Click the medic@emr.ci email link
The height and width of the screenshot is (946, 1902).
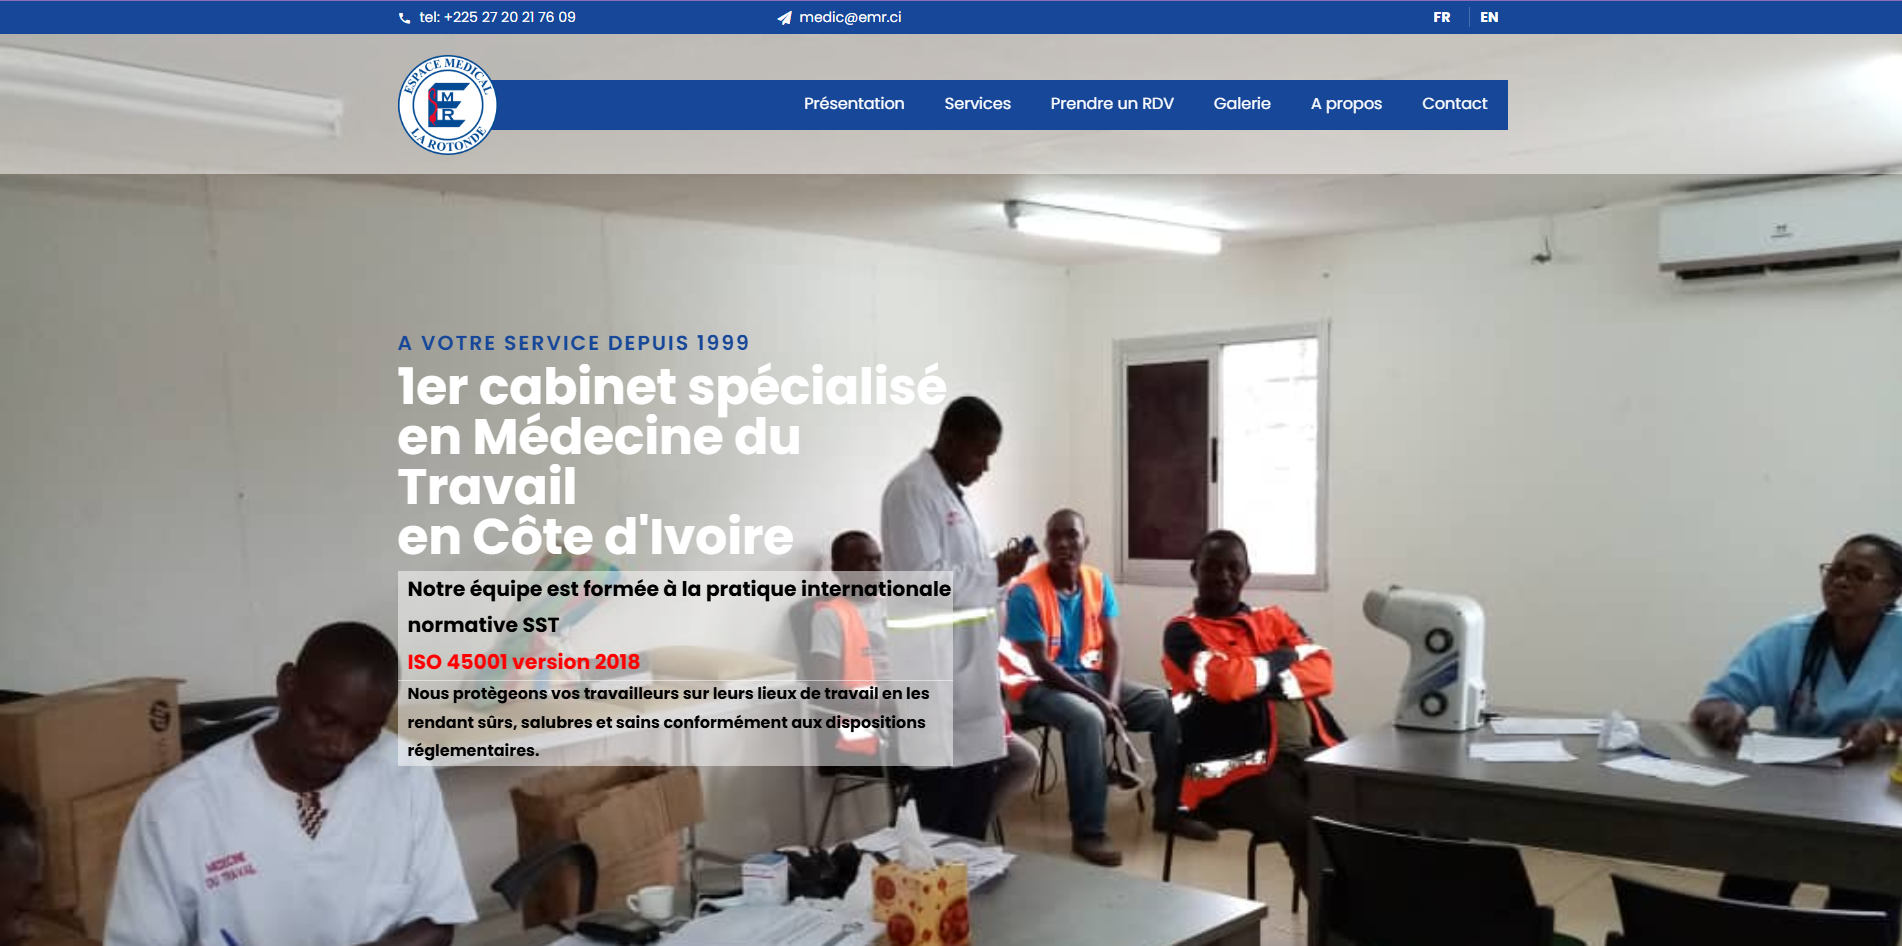[850, 17]
